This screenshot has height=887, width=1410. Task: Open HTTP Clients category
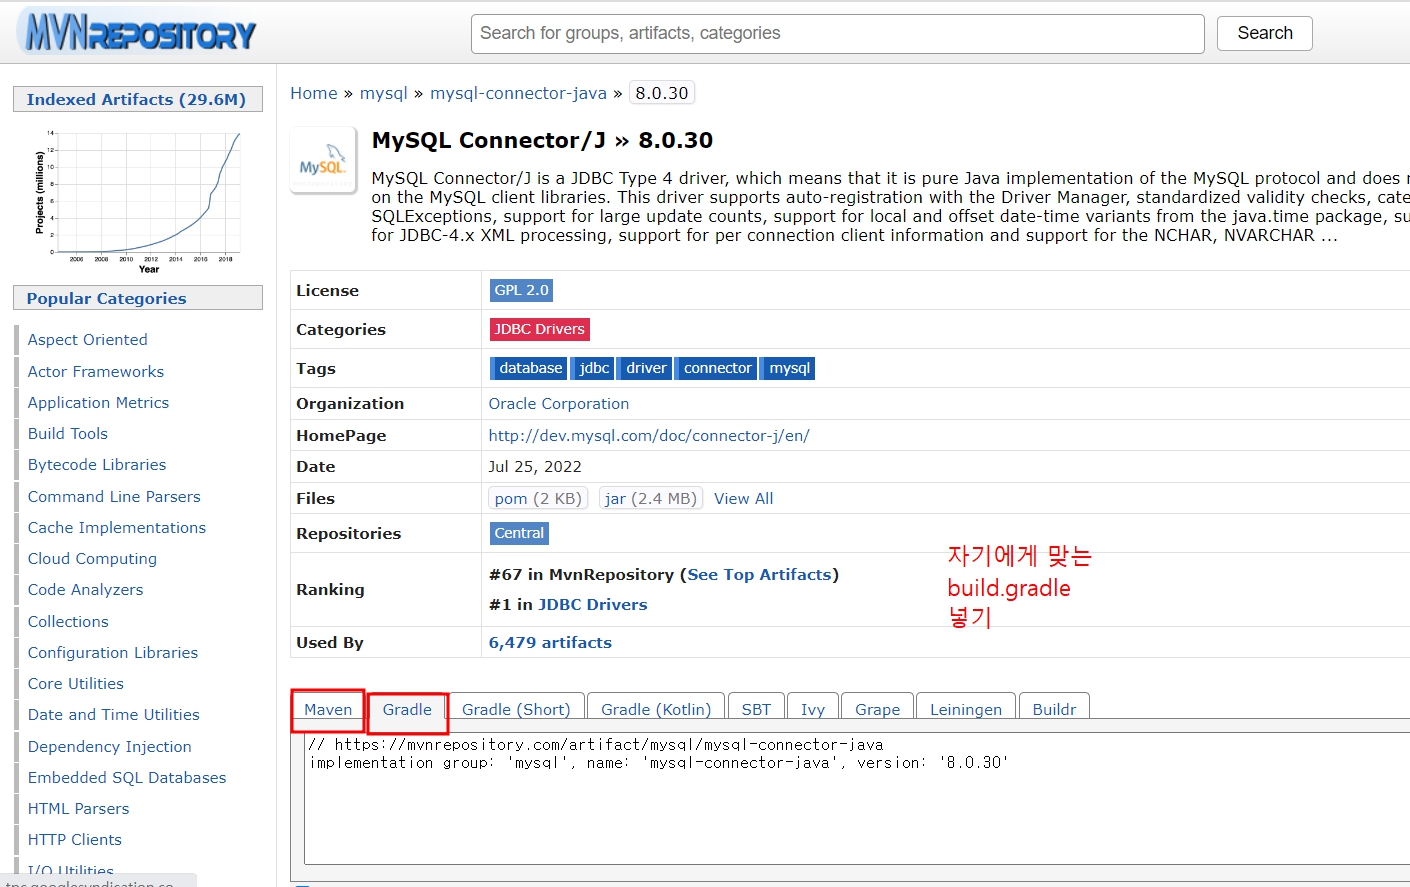pyautogui.click(x=75, y=840)
